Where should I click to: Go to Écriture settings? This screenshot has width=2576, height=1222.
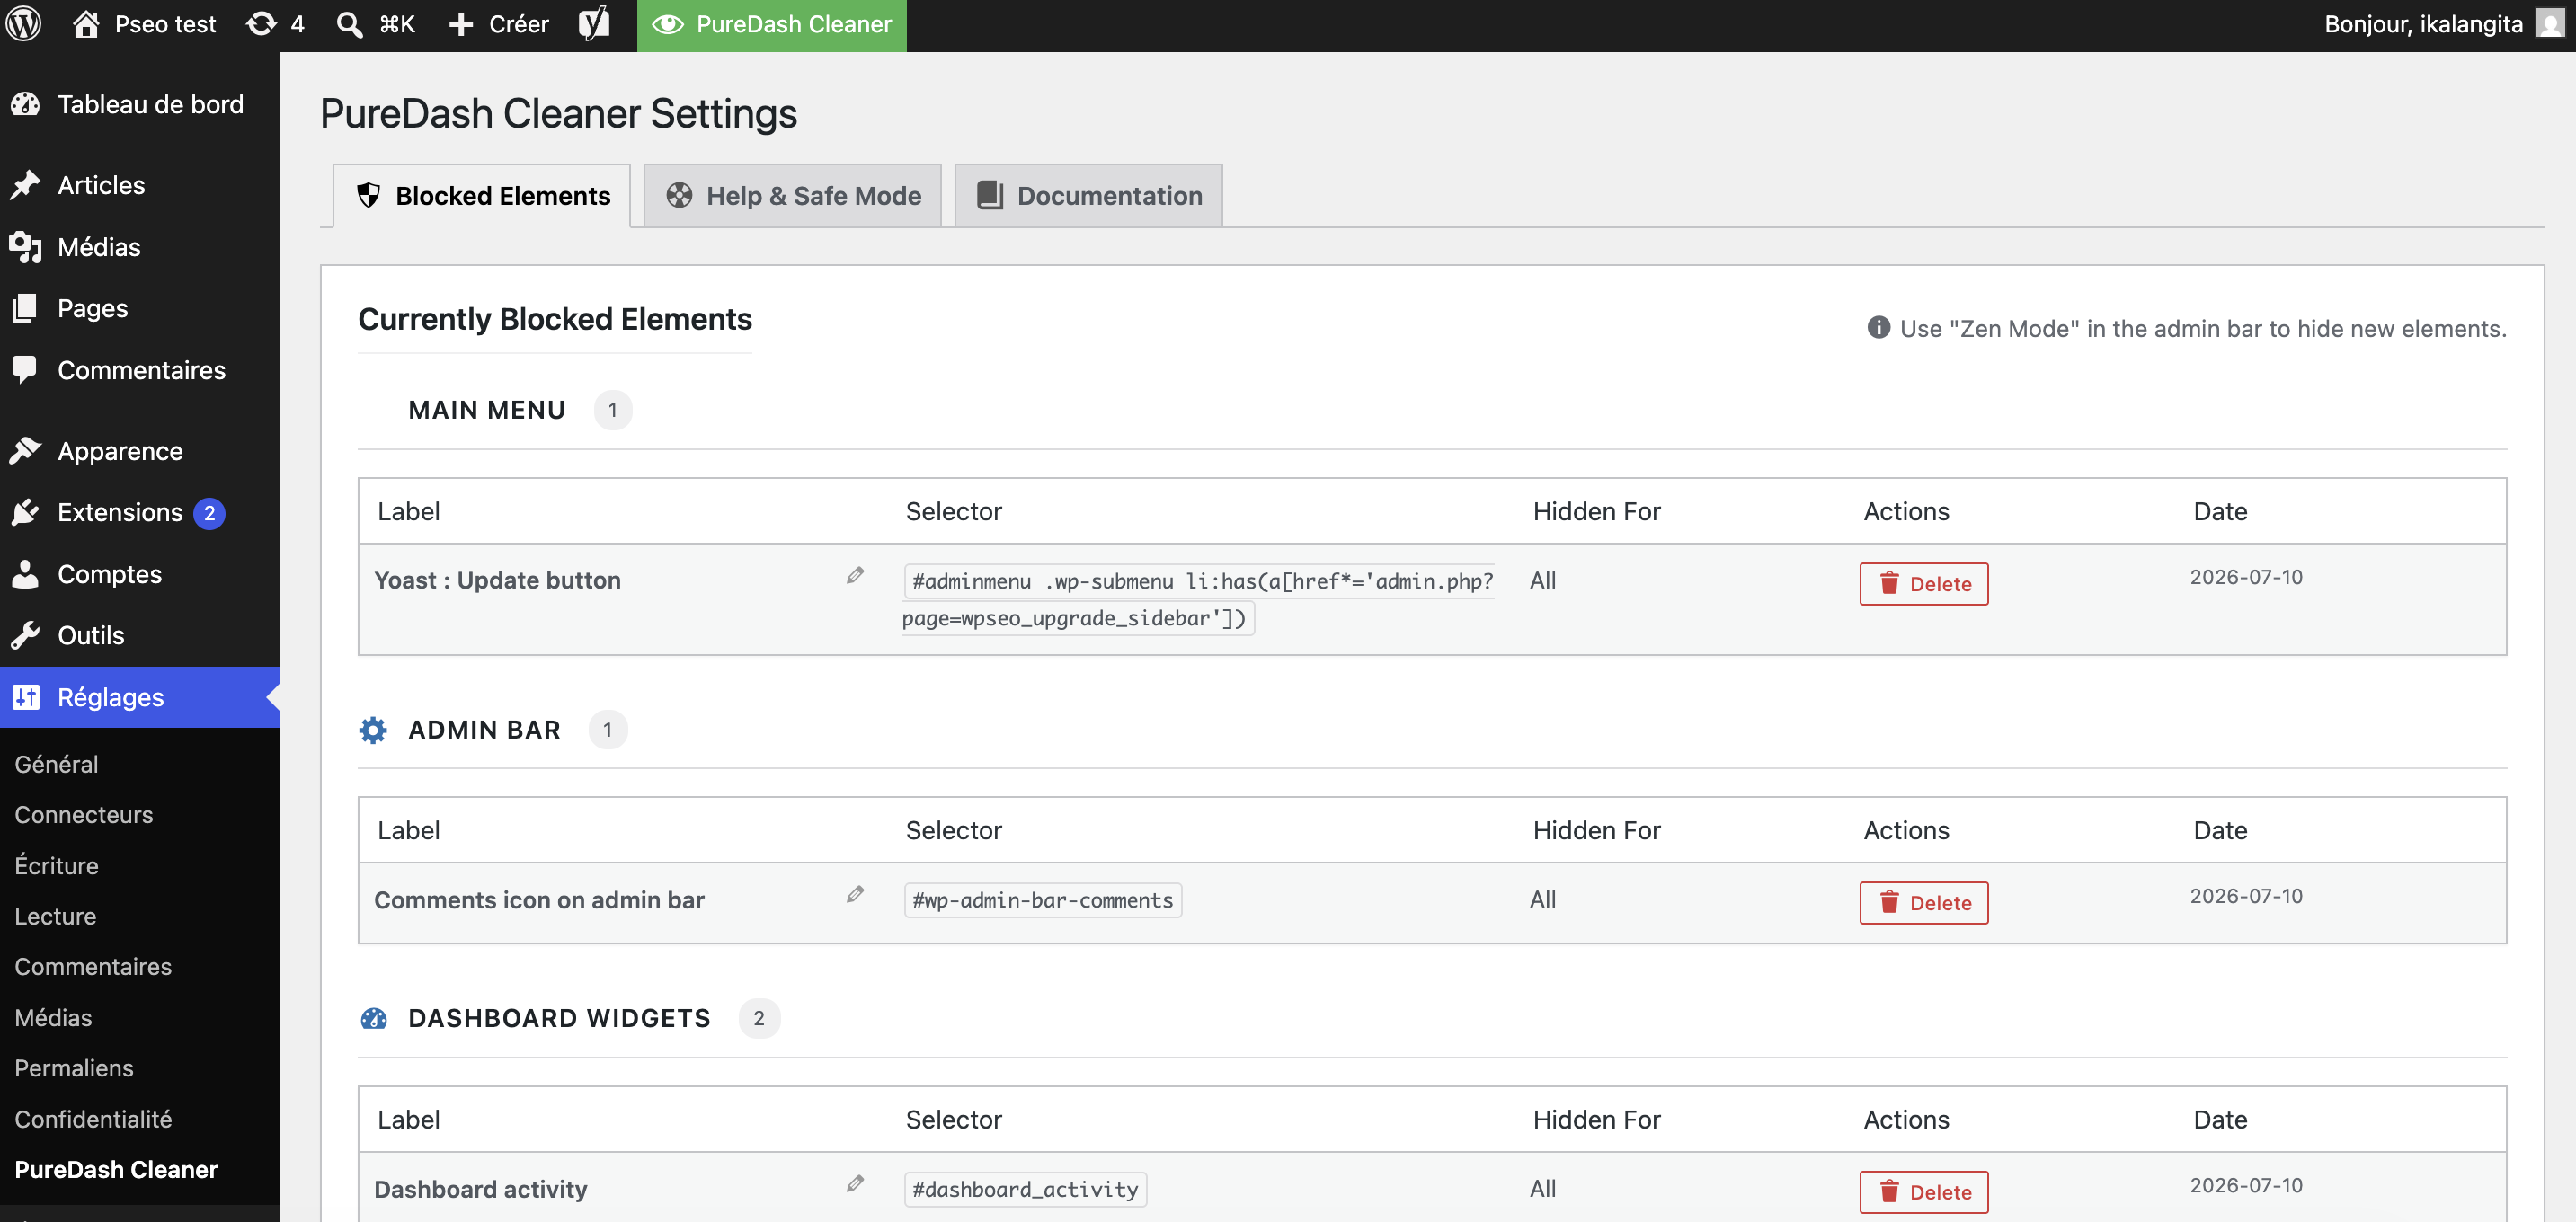pos(56,866)
